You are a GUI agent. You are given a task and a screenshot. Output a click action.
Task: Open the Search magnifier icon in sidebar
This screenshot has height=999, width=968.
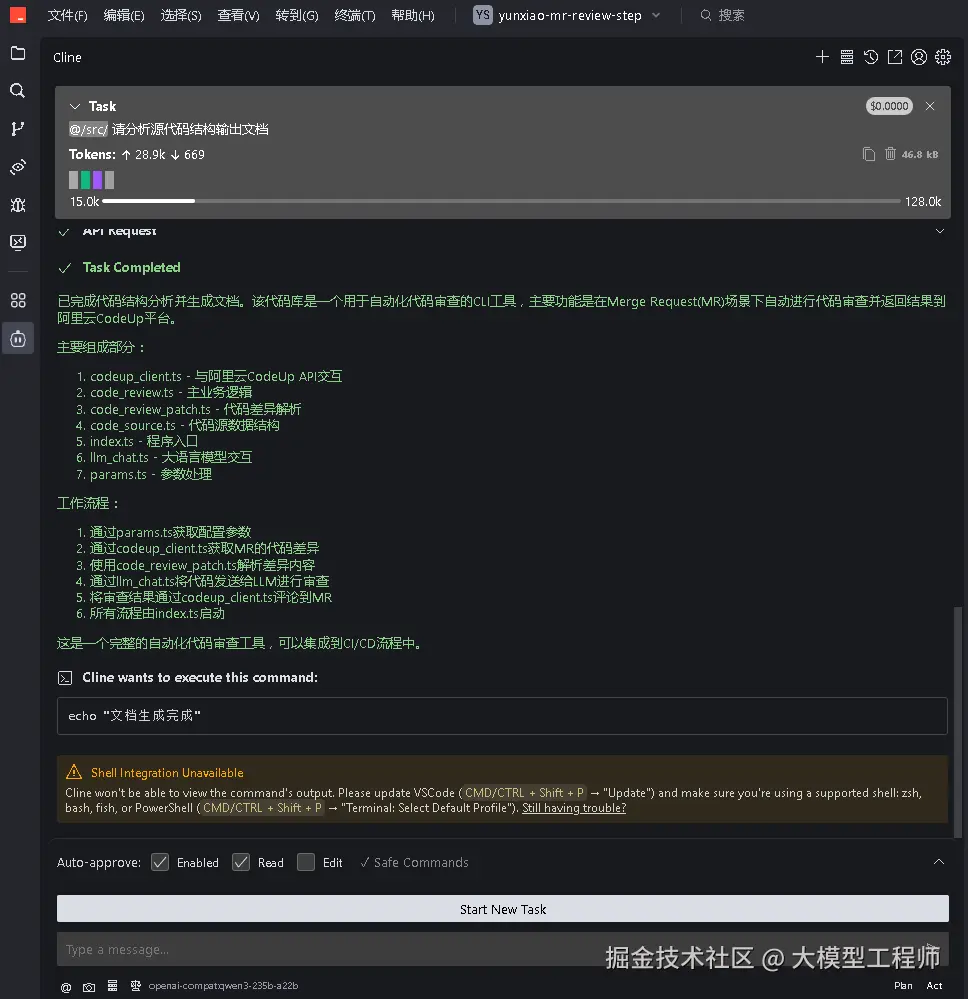pyautogui.click(x=18, y=90)
